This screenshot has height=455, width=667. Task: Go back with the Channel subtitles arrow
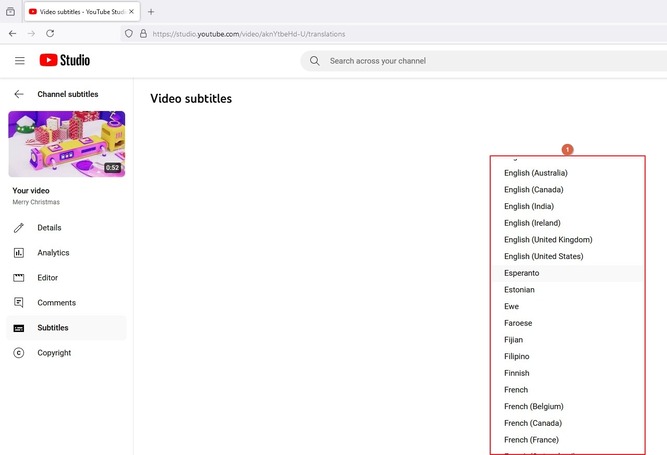click(x=19, y=94)
